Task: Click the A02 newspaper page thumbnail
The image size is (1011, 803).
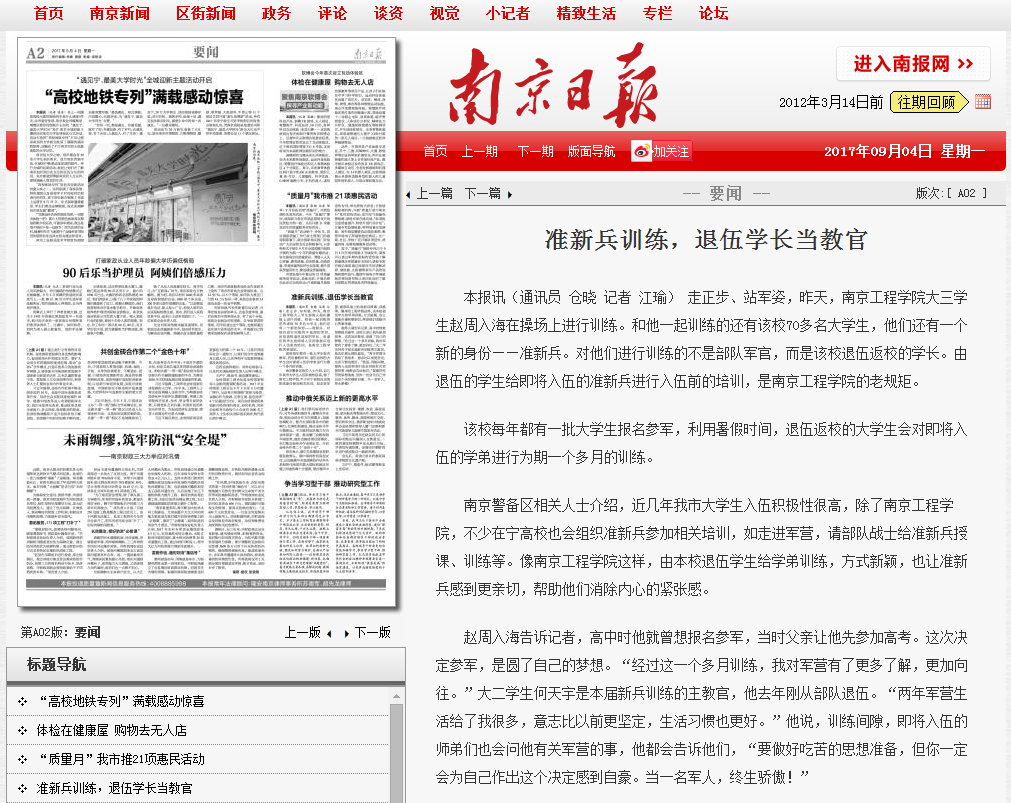Action: (x=208, y=322)
